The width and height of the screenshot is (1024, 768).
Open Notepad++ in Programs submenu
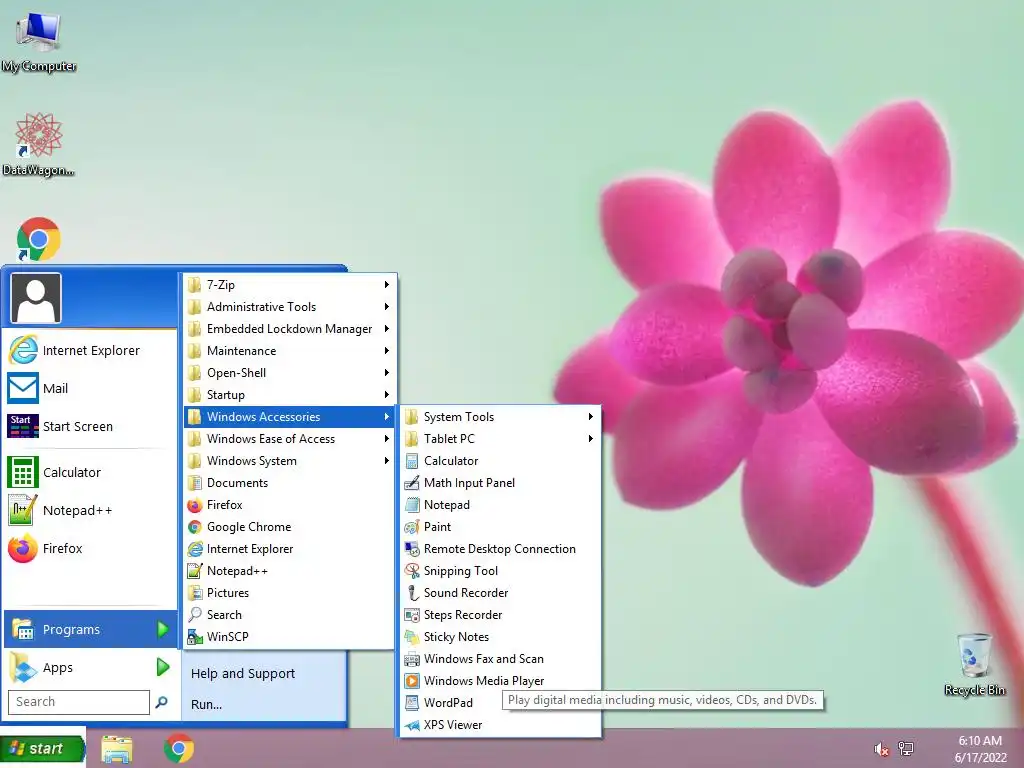[289, 571]
